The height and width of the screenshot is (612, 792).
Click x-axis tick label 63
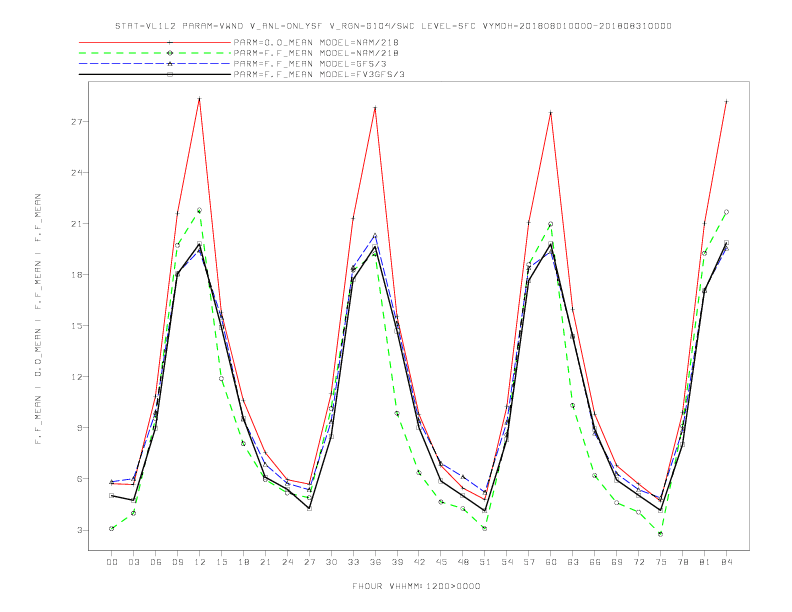point(573,562)
